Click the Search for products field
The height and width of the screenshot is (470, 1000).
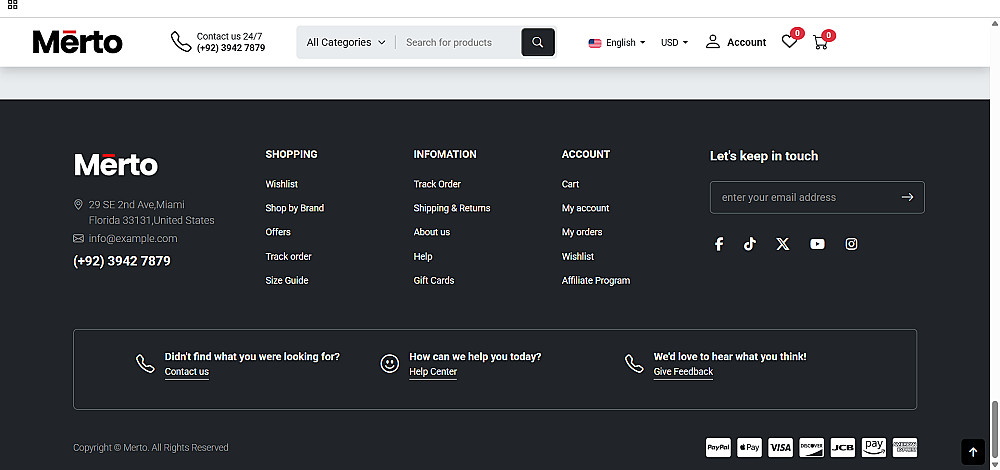tap(458, 42)
